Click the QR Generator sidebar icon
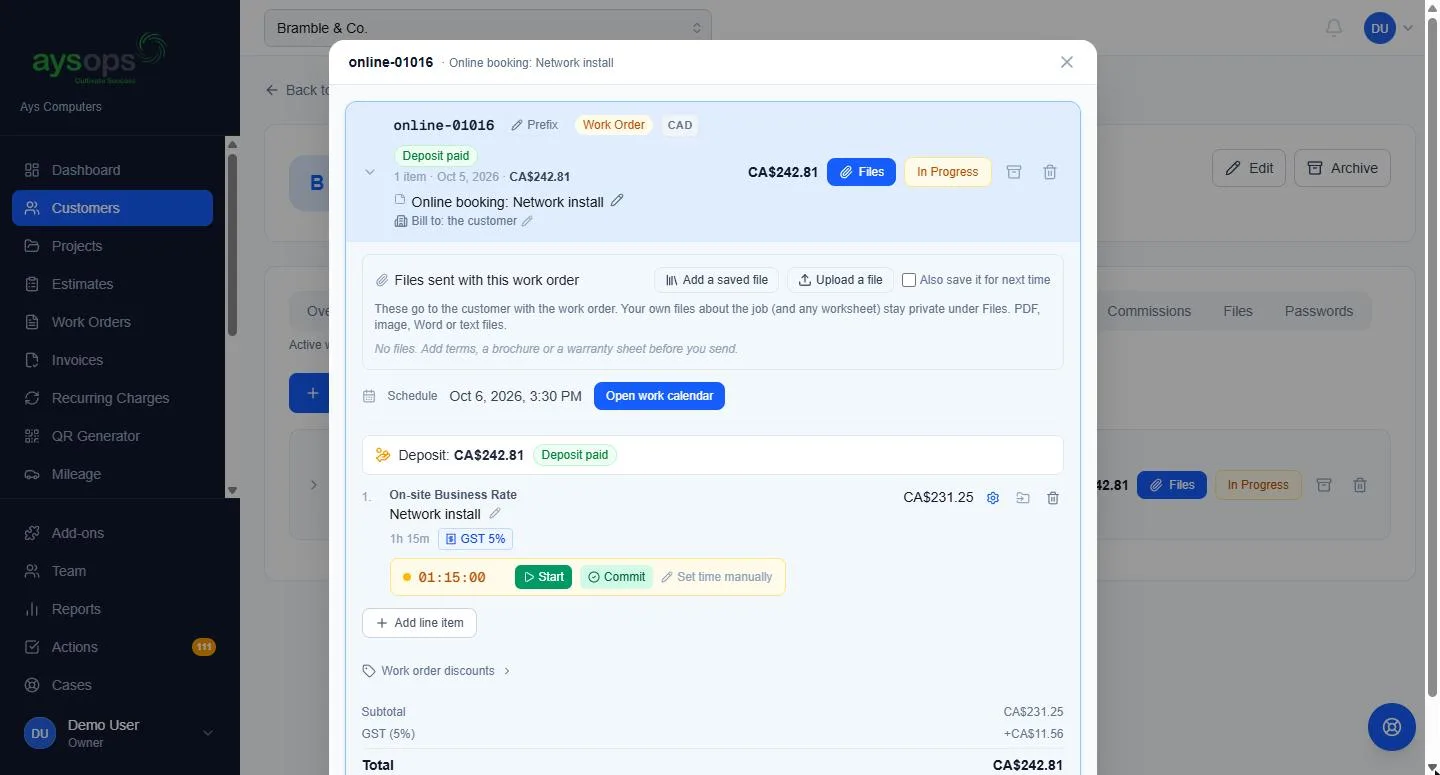The image size is (1440, 775). [x=32, y=436]
